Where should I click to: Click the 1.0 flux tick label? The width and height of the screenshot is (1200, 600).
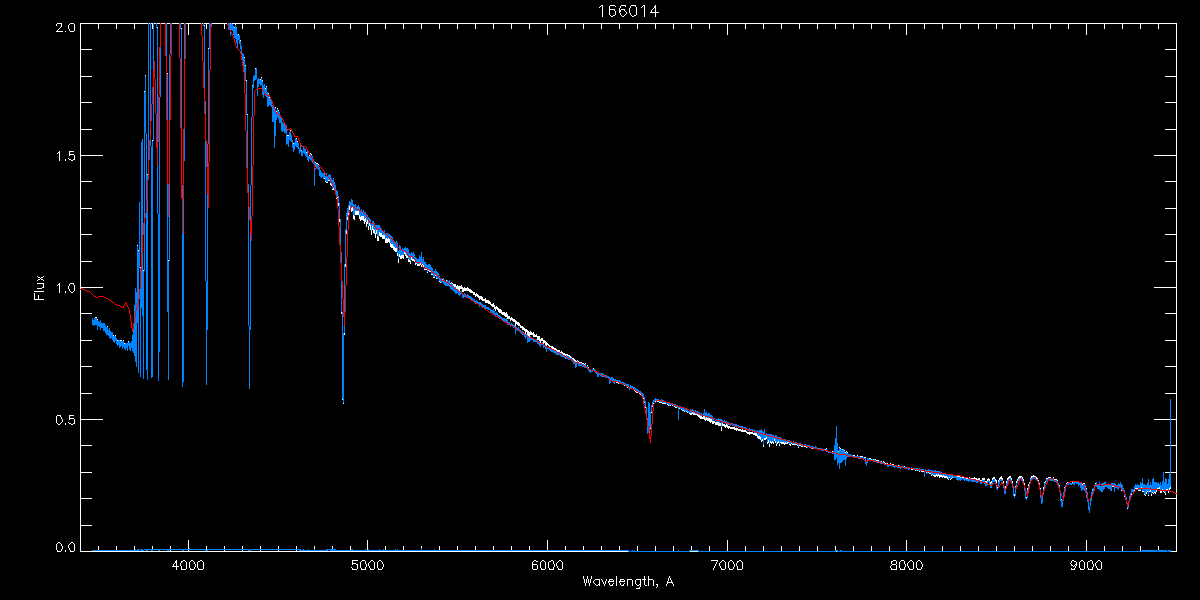click(x=65, y=288)
